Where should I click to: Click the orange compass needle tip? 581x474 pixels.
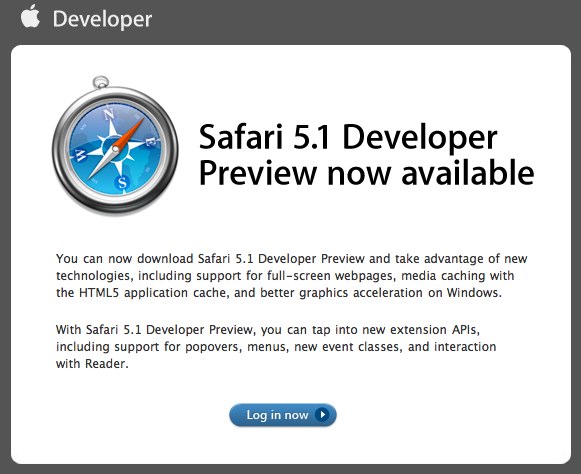(140, 123)
